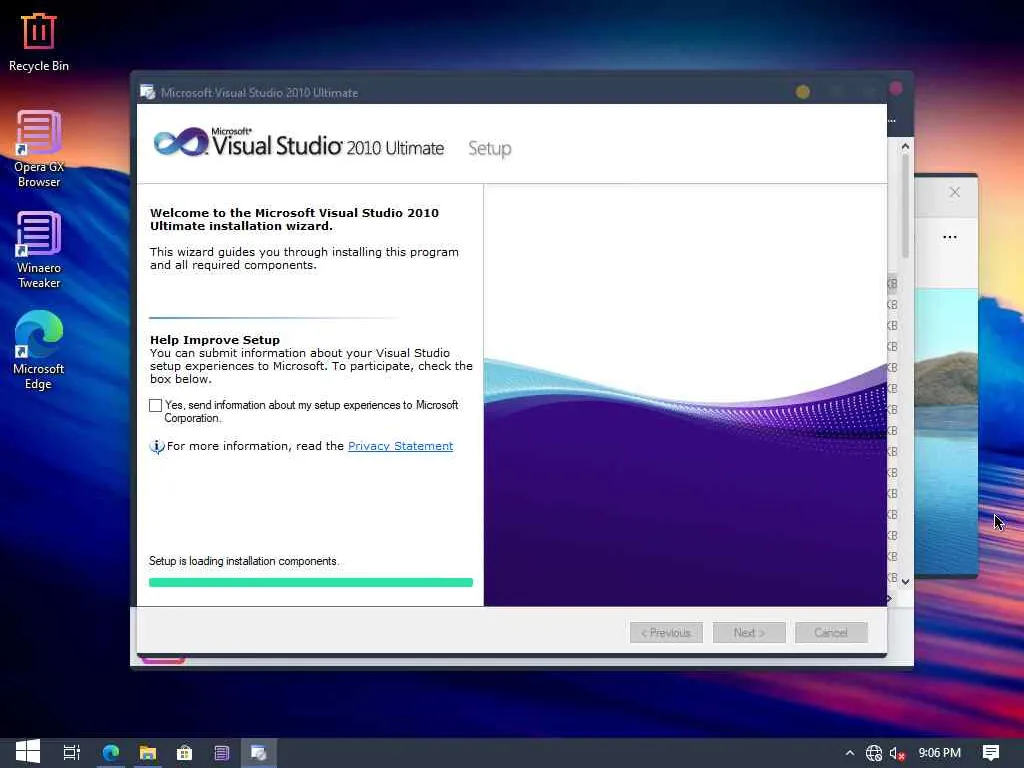Open the Privacy Statement link
Screen dimensions: 1024x768
point(400,446)
